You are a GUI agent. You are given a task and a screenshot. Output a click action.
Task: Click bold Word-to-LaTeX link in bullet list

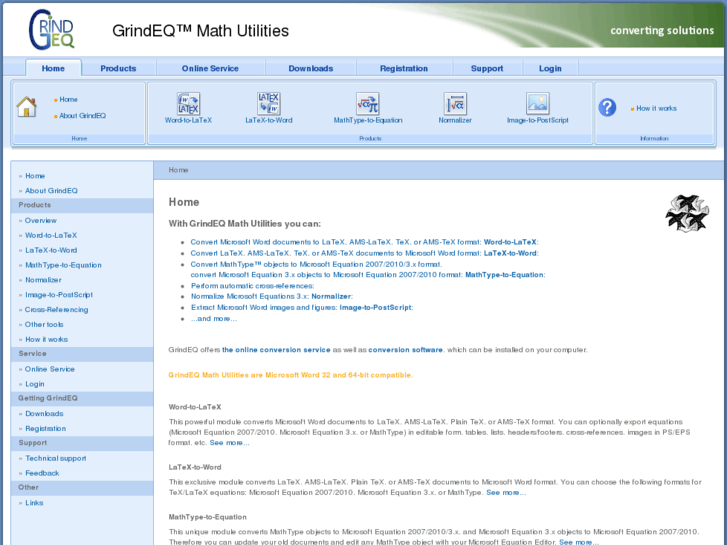[510, 242]
